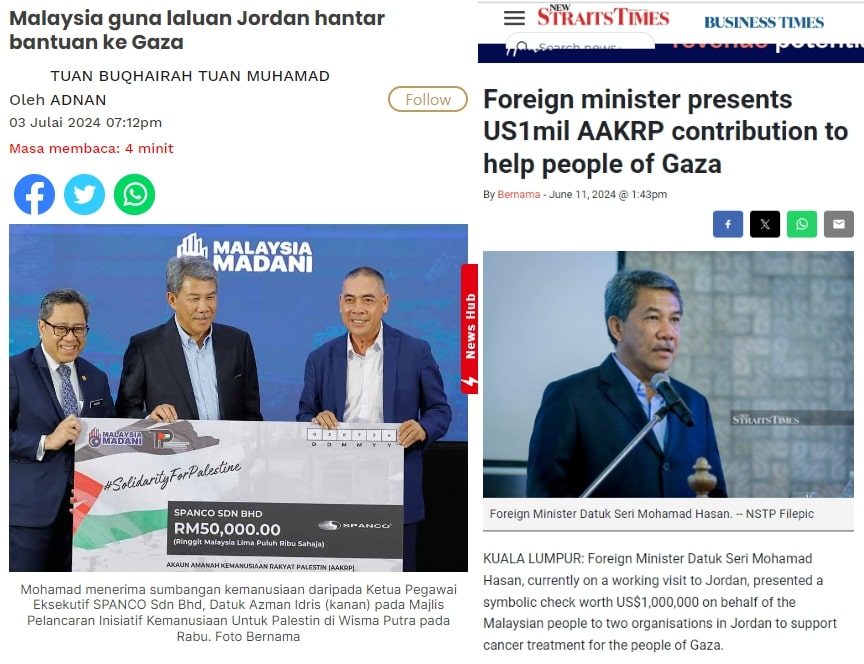This screenshot has width=864, height=664.
Task: Click the Malaysia guna laluan Jordan headline
Action: [197, 30]
